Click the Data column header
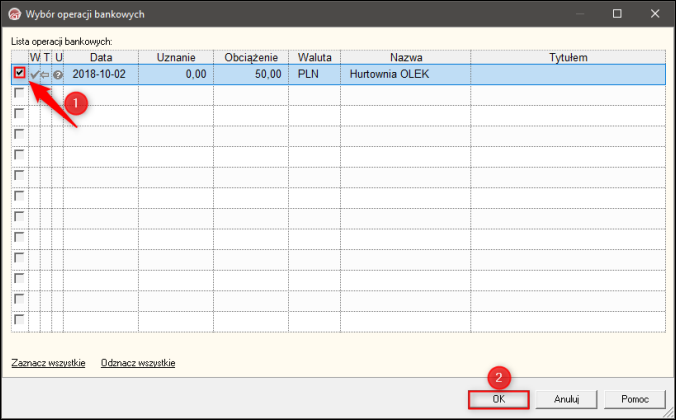The height and width of the screenshot is (420, 676). 101,57
